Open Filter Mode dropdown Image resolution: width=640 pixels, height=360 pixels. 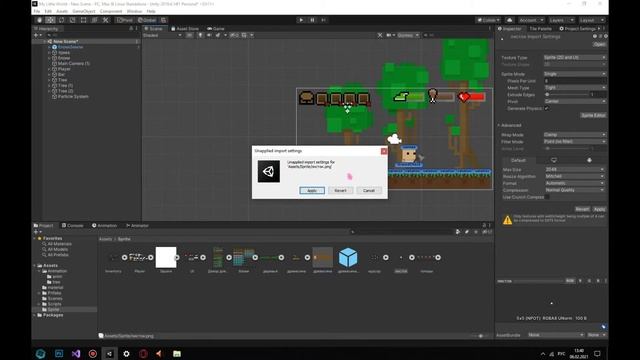click(x=575, y=142)
